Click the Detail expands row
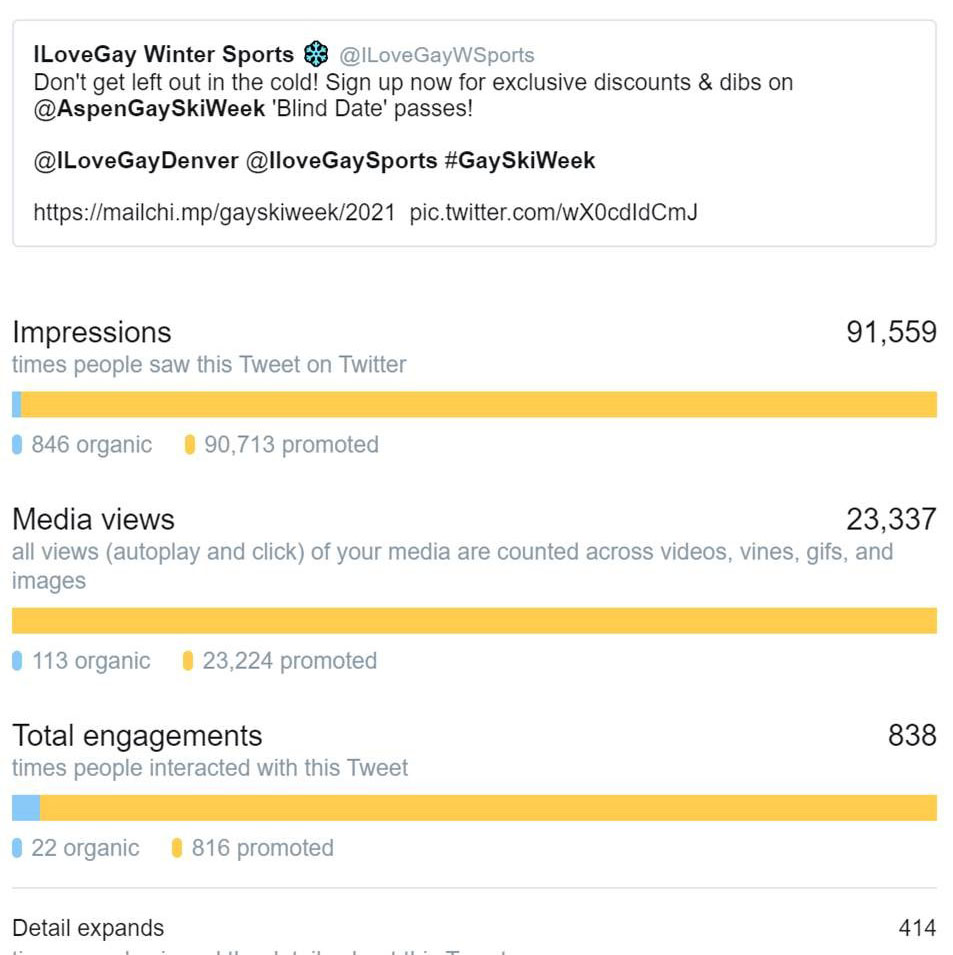Viewport: 953px width, 955px height. [474, 928]
